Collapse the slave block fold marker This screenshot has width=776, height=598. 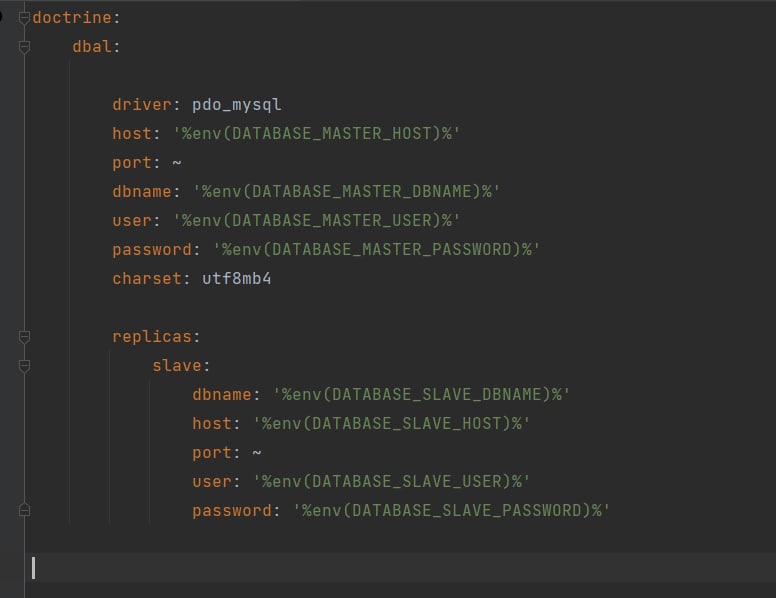coord(24,366)
